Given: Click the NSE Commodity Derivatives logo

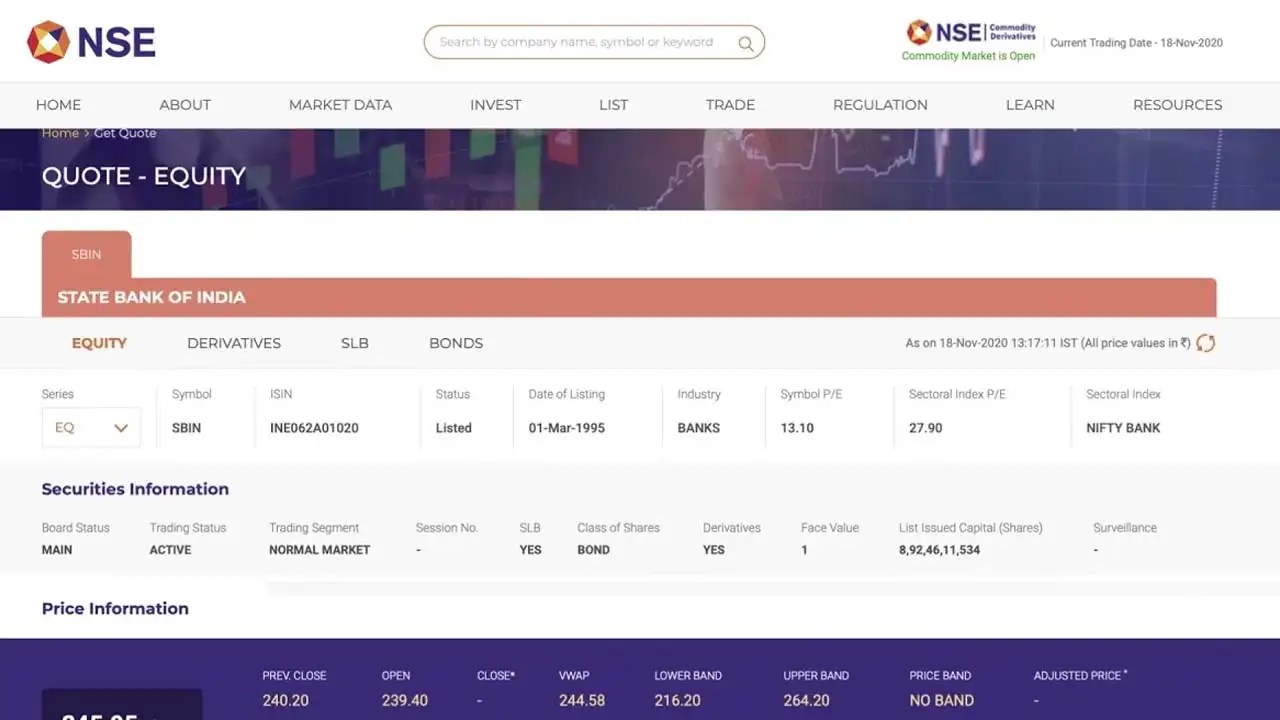Looking at the screenshot, I should click(x=966, y=31).
